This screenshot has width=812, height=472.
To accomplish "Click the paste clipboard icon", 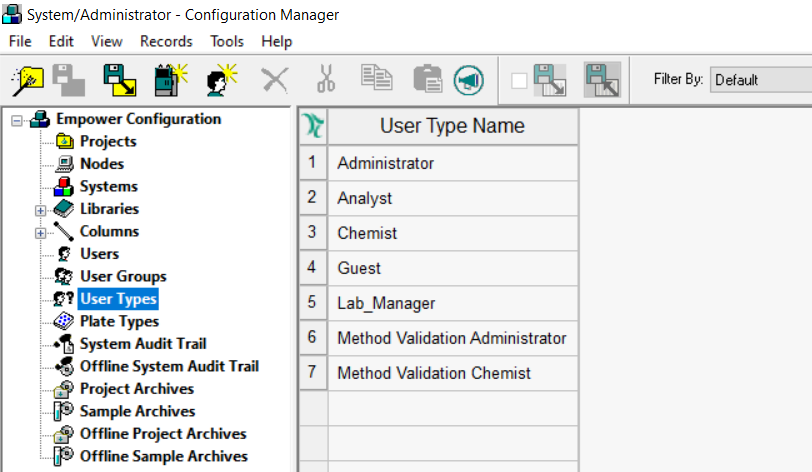I will point(428,79).
